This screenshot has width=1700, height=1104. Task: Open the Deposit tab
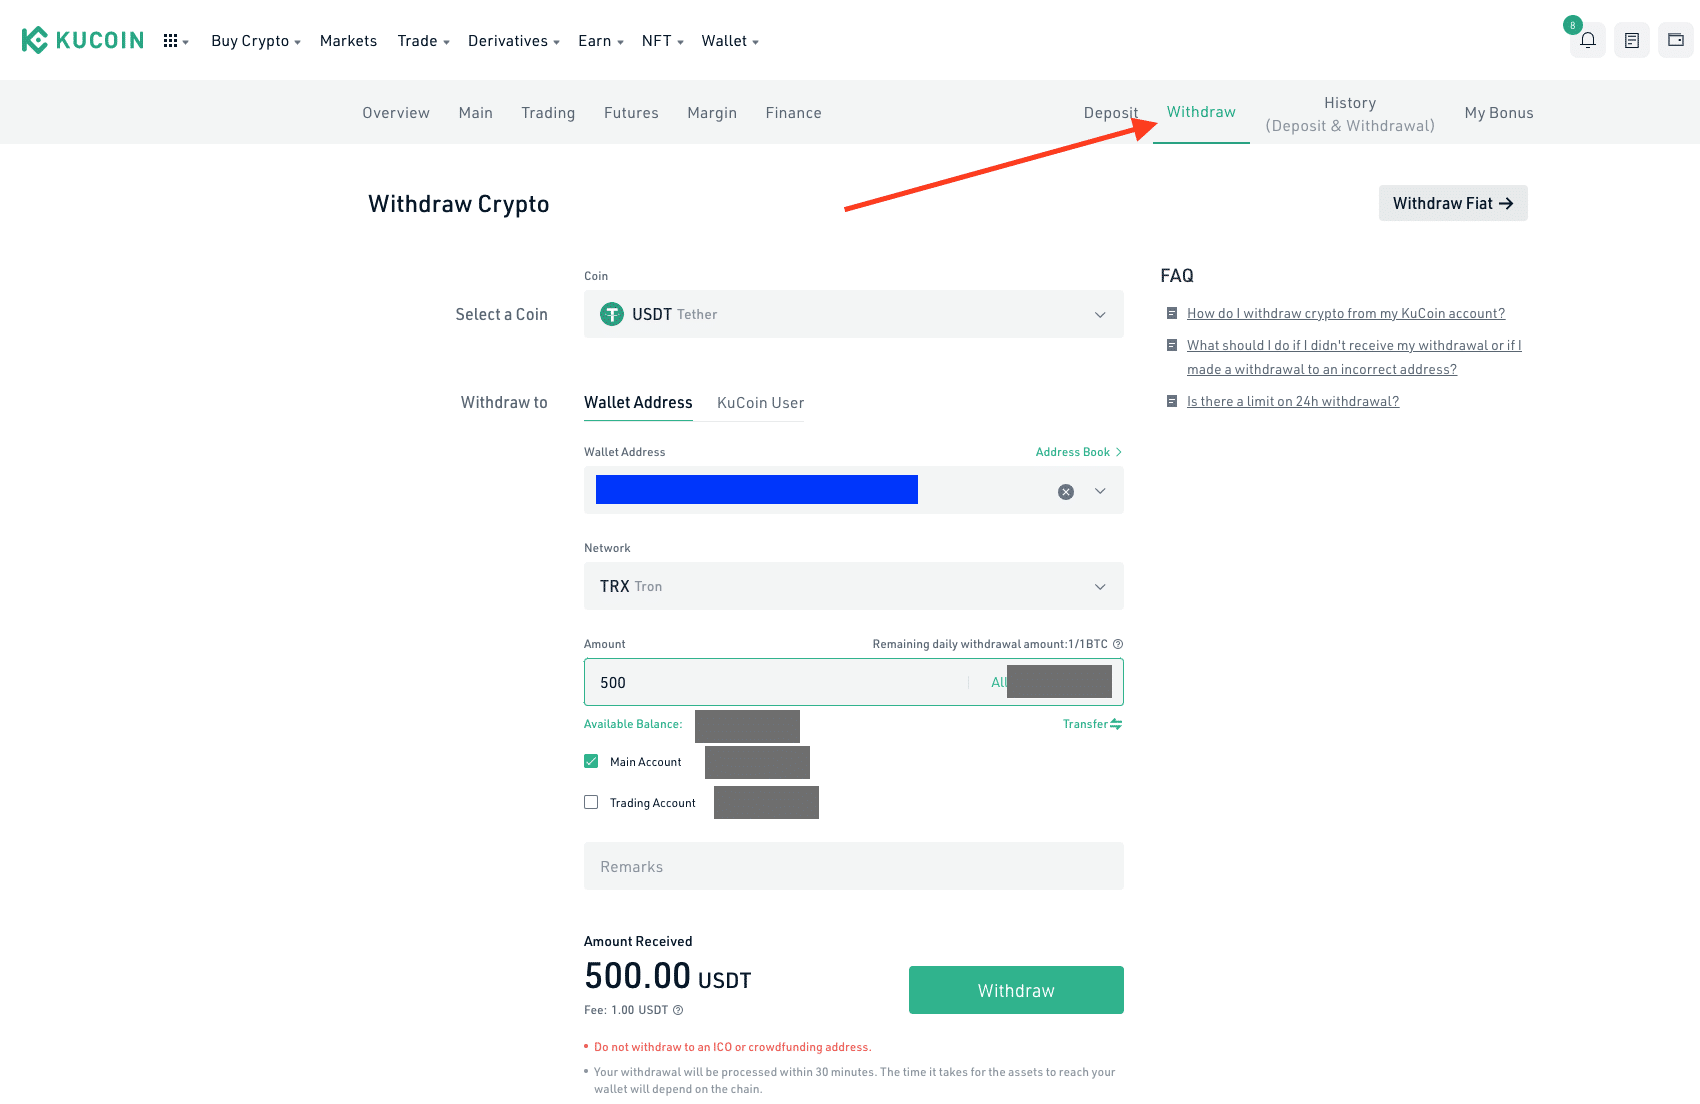pyautogui.click(x=1111, y=113)
